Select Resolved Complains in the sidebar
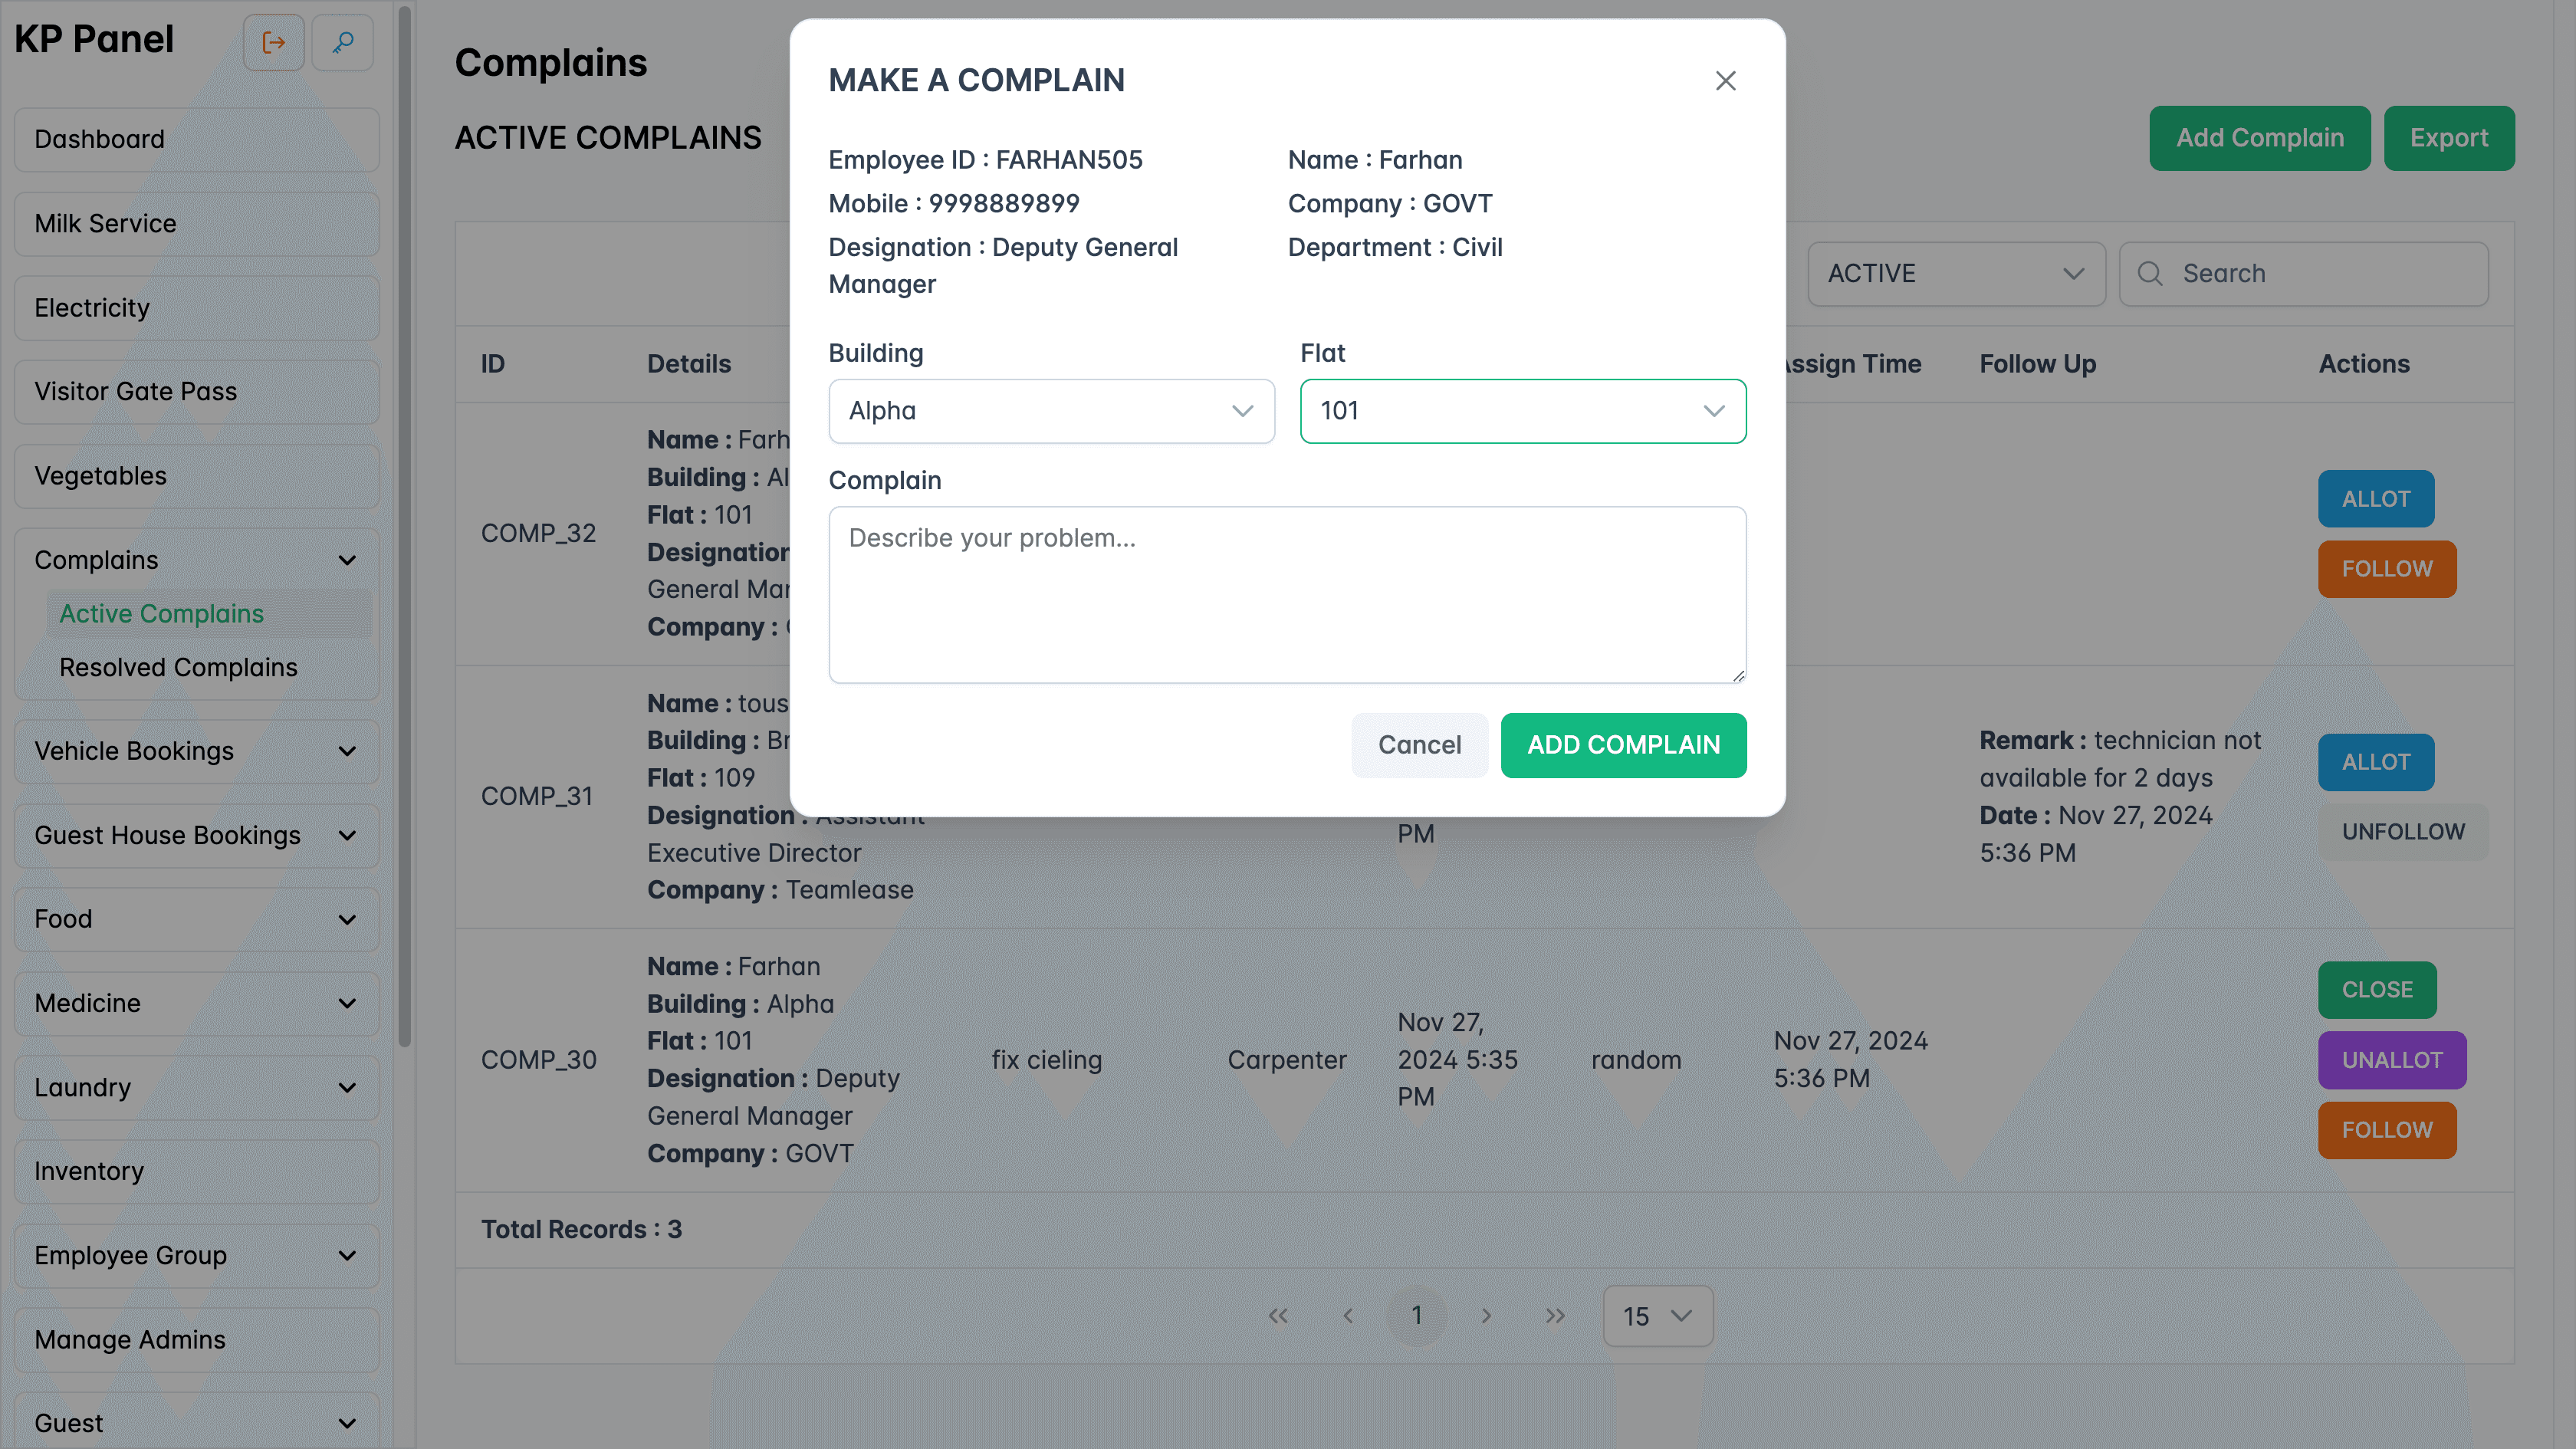Screen dimensions: 2576x1449 click(178, 667)
